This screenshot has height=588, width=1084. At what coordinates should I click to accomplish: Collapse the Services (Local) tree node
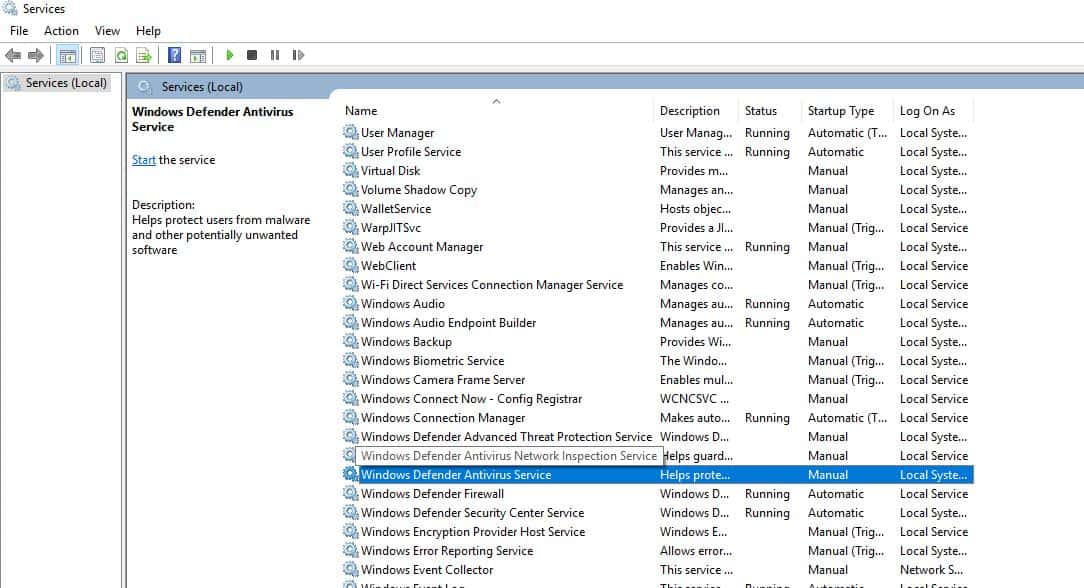(60, 83)
